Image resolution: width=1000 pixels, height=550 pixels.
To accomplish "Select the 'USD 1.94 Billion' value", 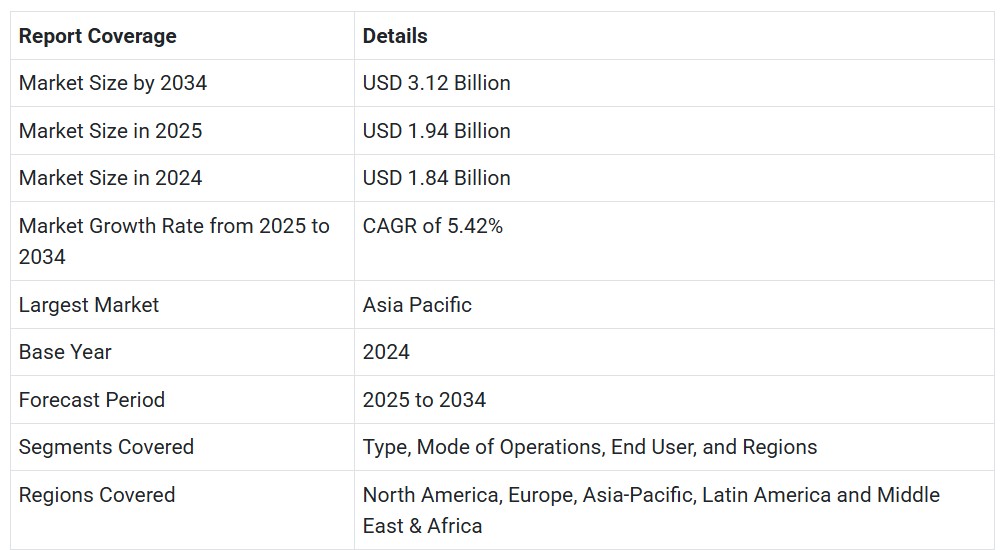I will [x=436, y=131].
